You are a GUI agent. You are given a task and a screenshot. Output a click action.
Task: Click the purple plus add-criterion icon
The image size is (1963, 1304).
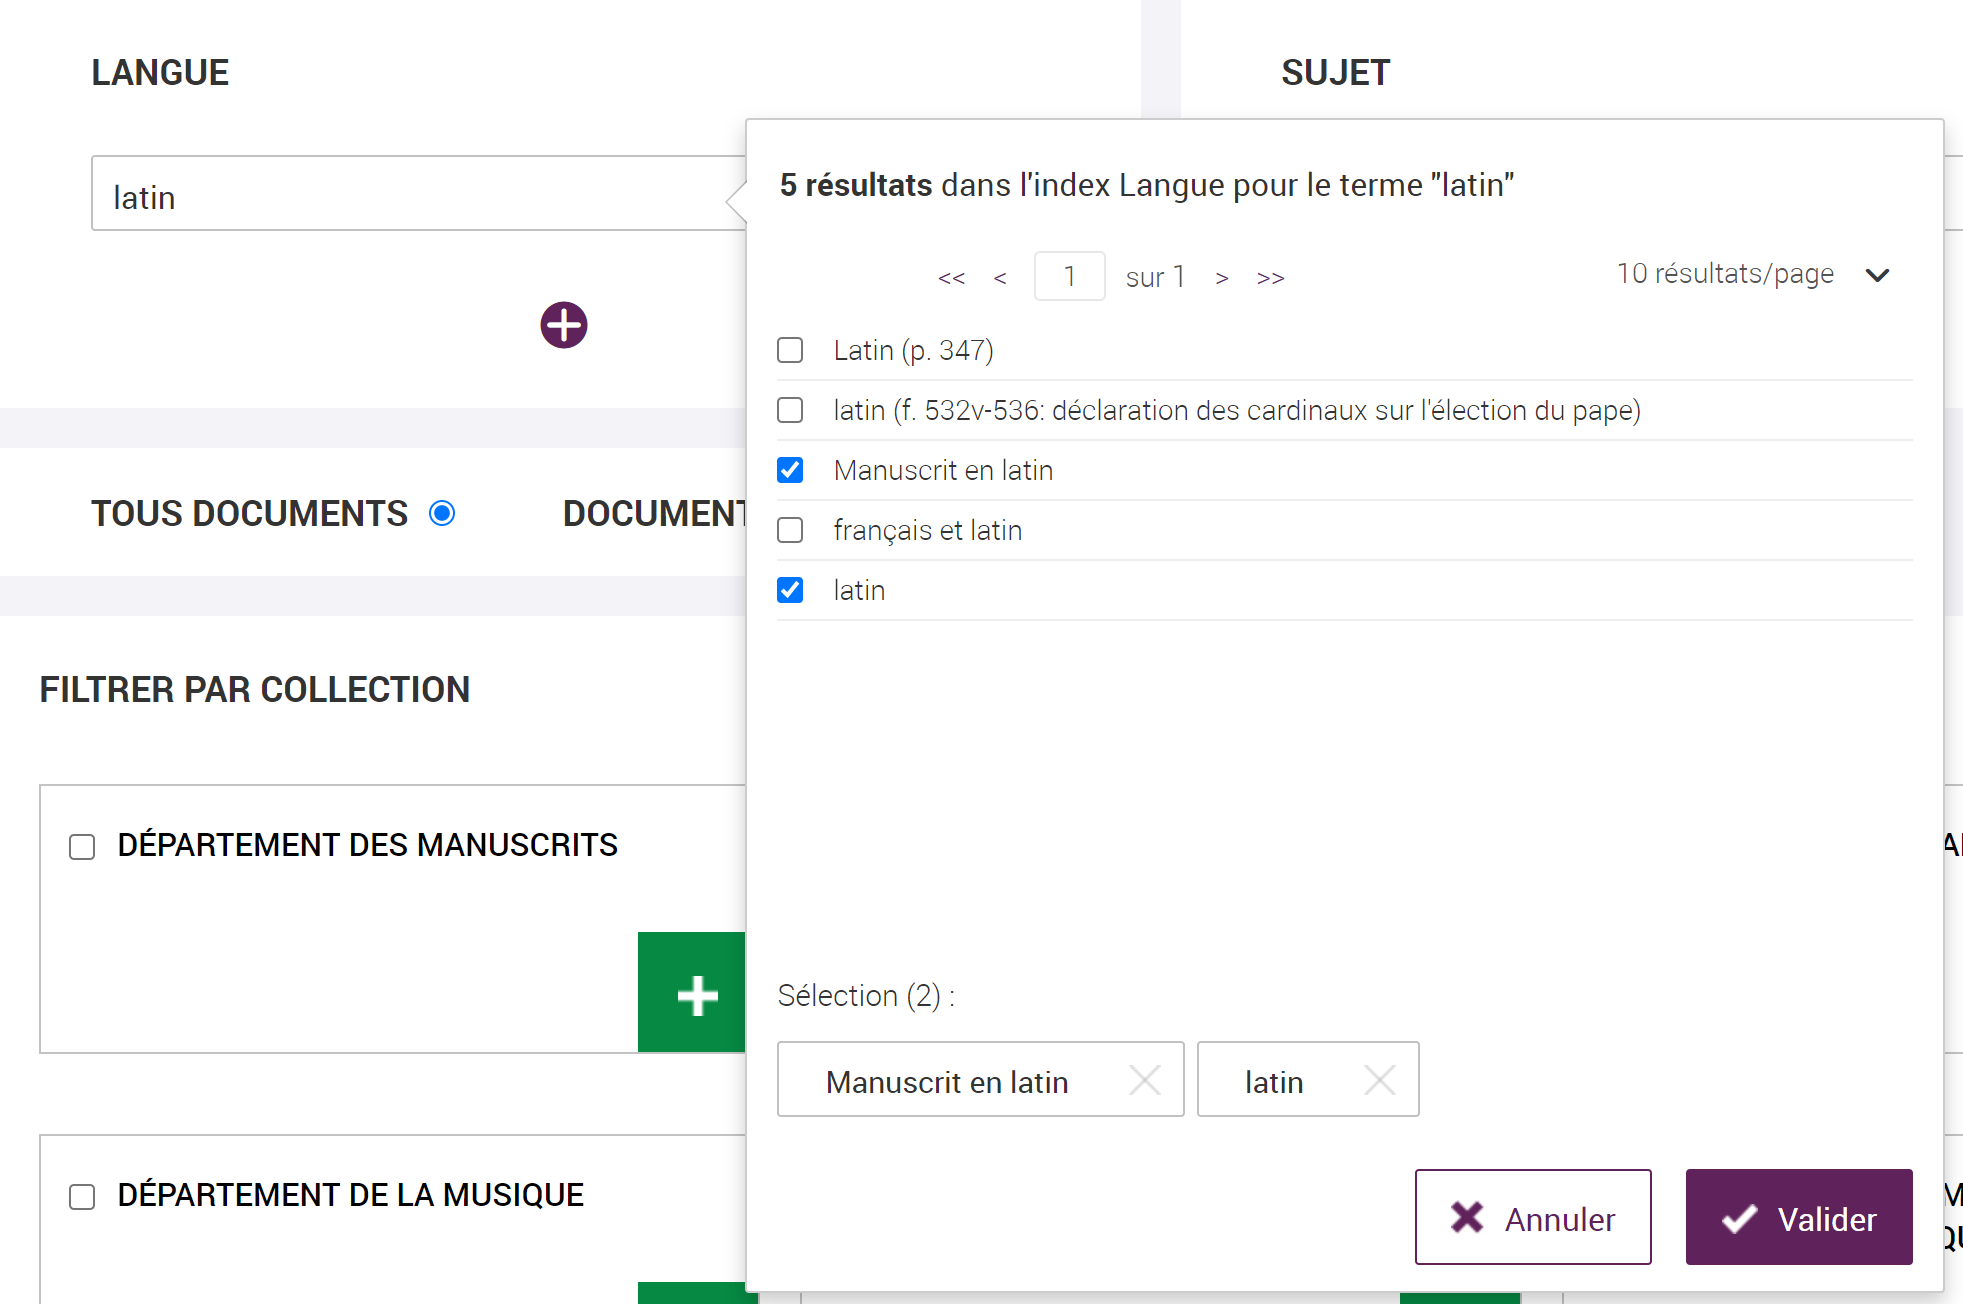coord(564,325)
